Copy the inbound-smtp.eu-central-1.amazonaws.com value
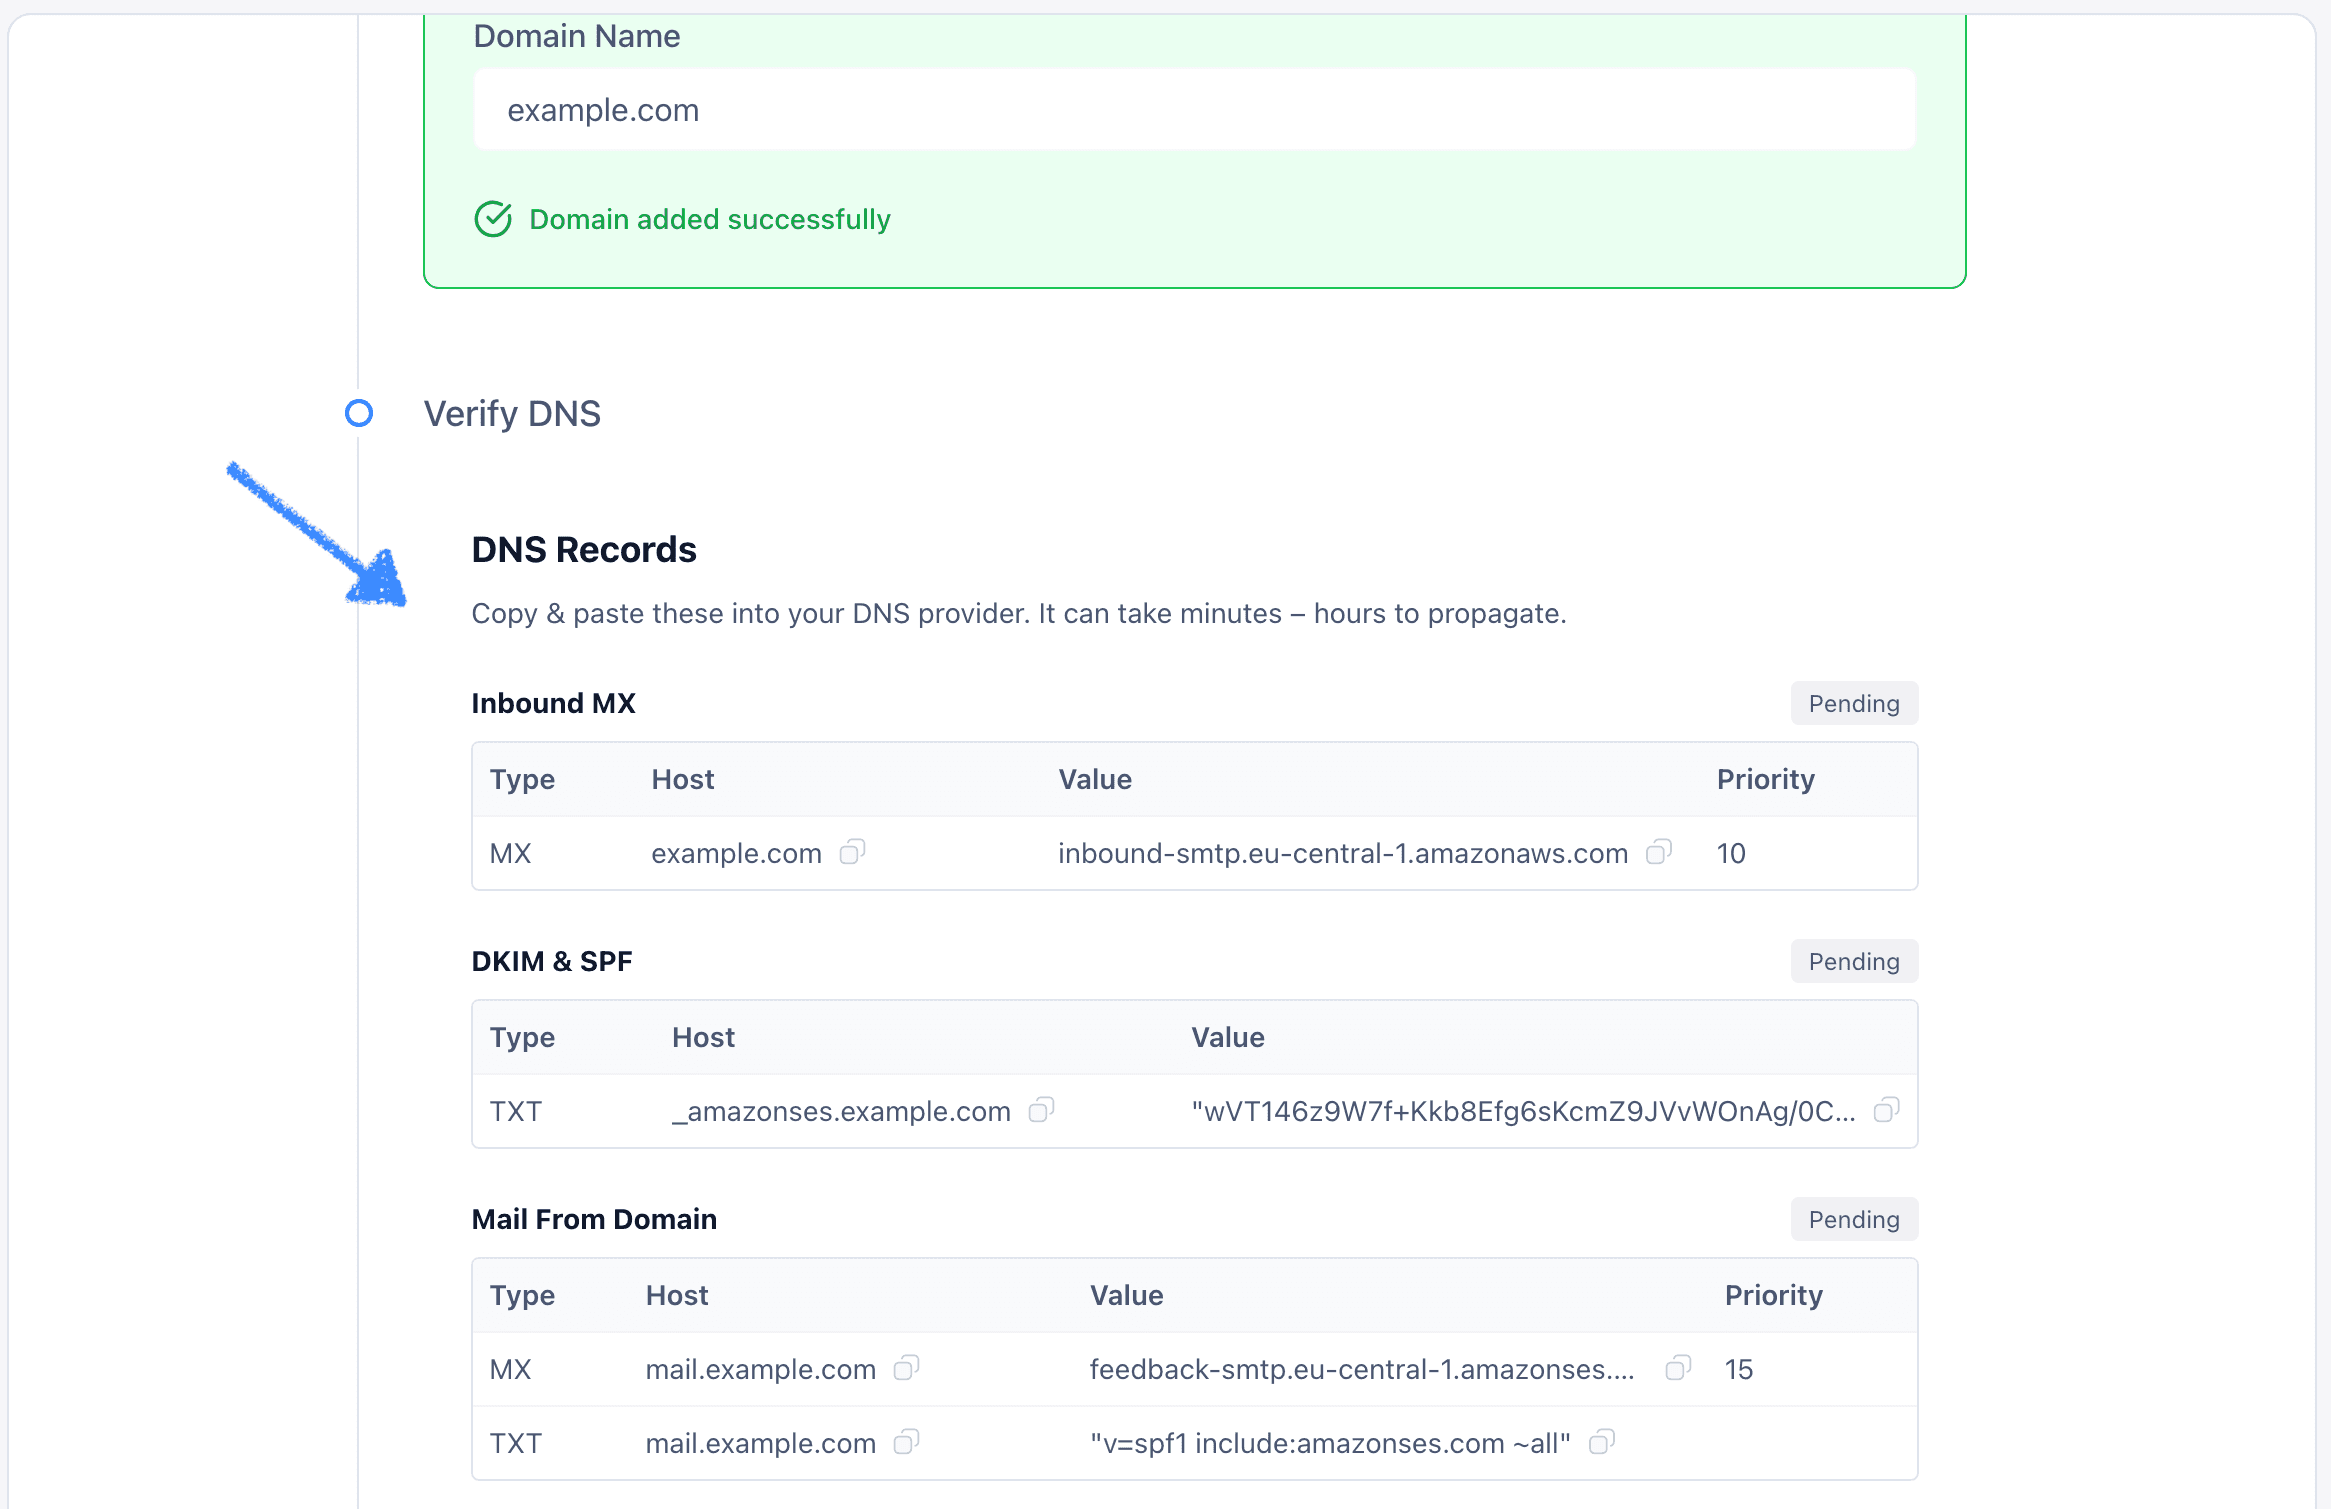This screenshot has height=1509, width=2331. coord(1660,853)
